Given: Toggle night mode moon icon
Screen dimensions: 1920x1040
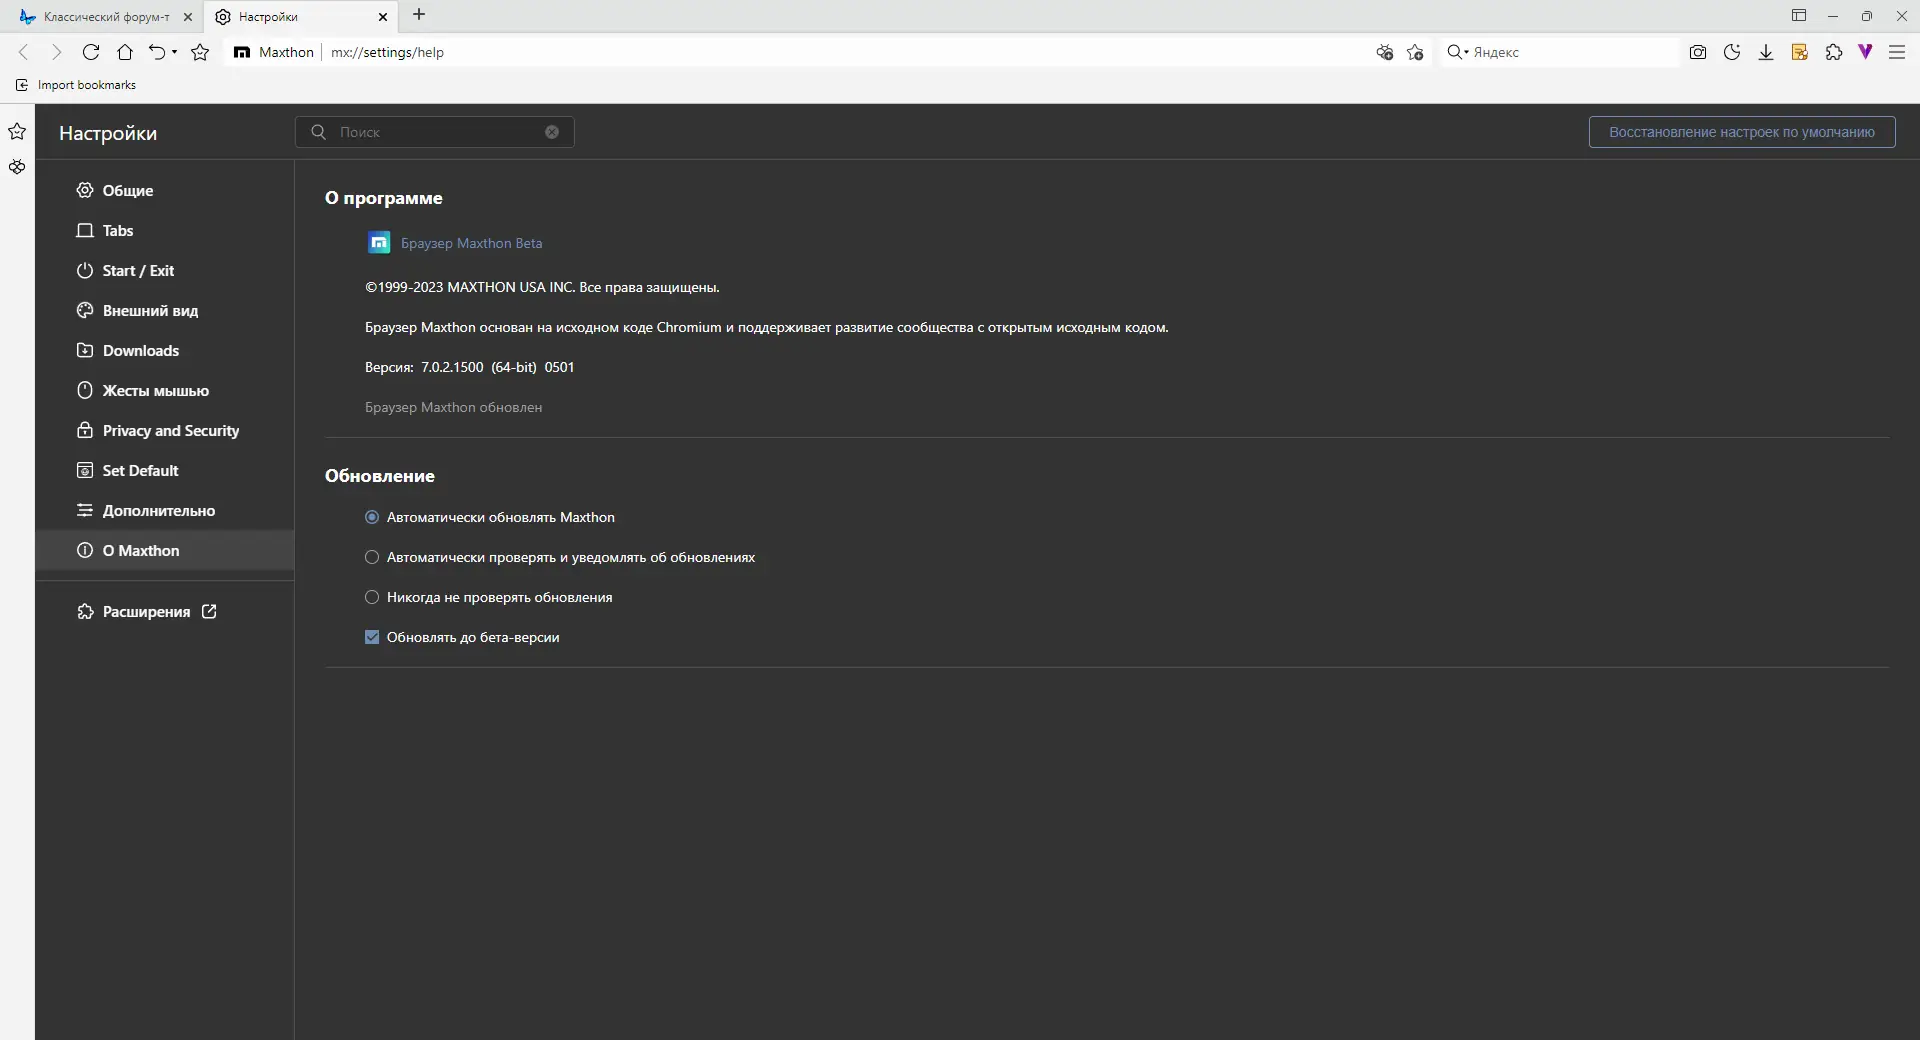Looking at the screenshot, I should [1732, 53].
